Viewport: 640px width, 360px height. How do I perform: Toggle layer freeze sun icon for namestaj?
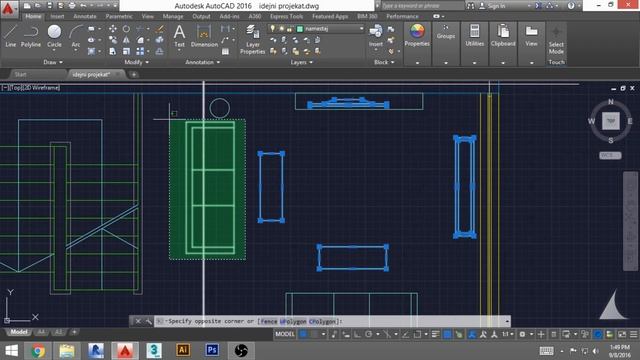281,29
